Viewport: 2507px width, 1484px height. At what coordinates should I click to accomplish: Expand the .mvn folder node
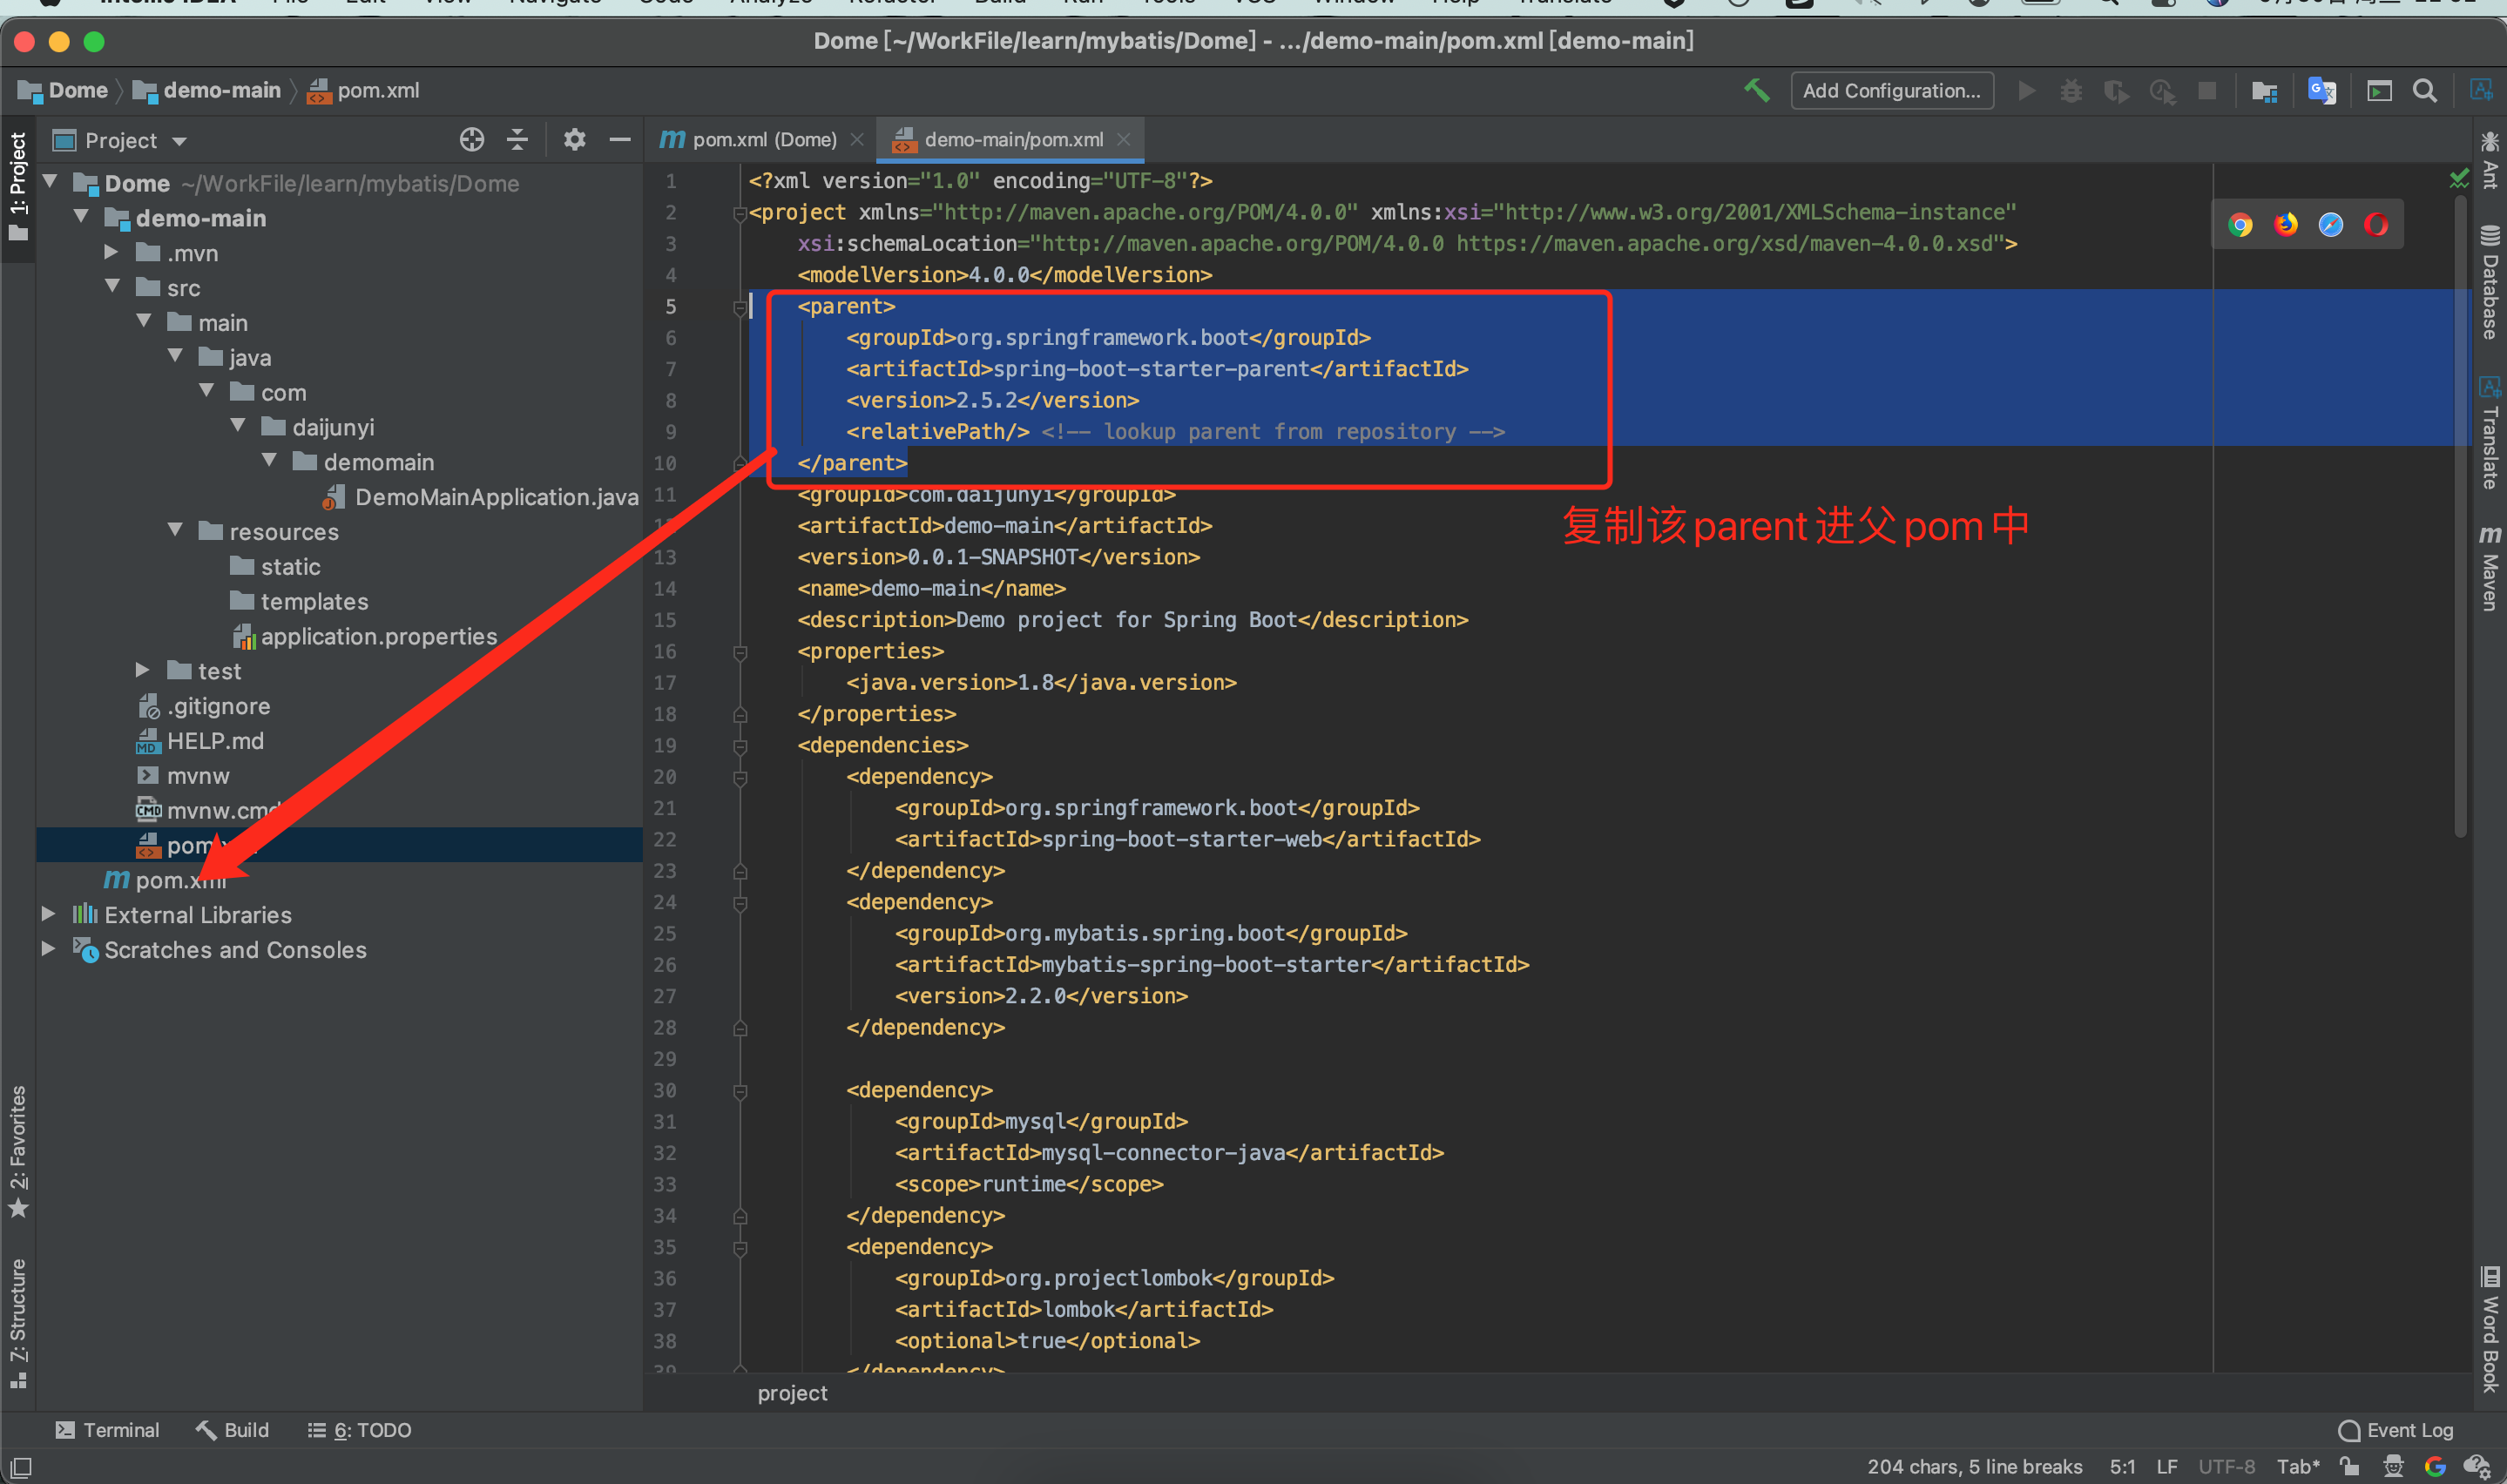coord(112,252)
